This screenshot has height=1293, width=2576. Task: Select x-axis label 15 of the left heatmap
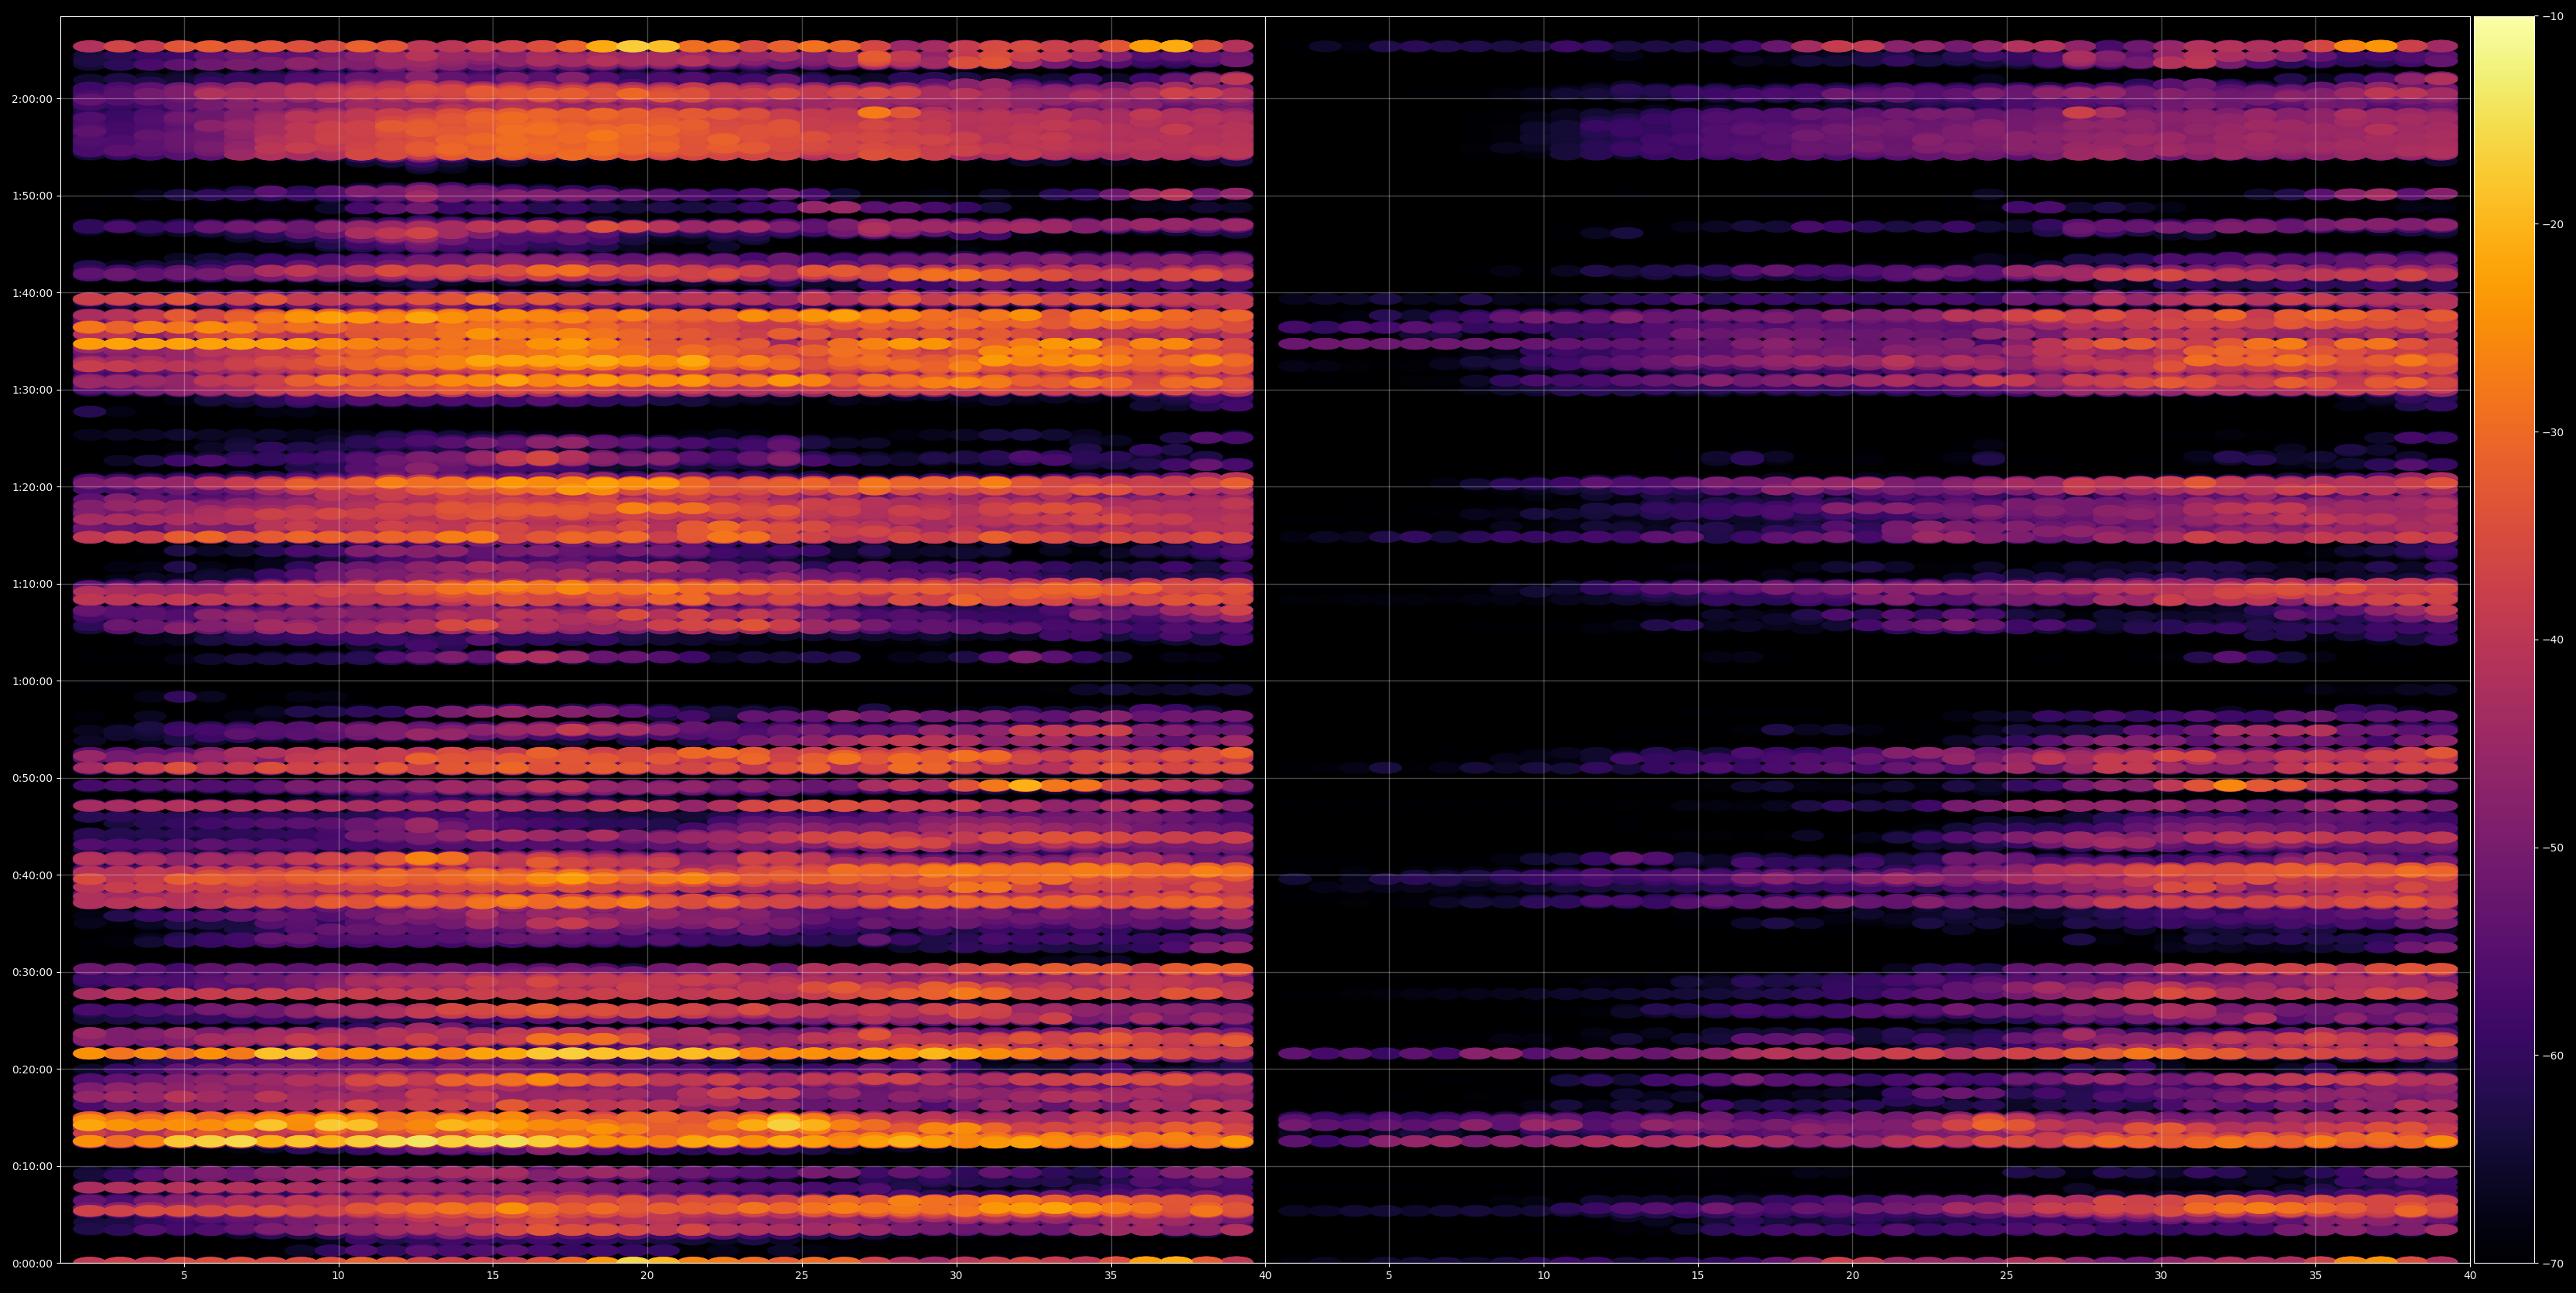pos(493,1276)
